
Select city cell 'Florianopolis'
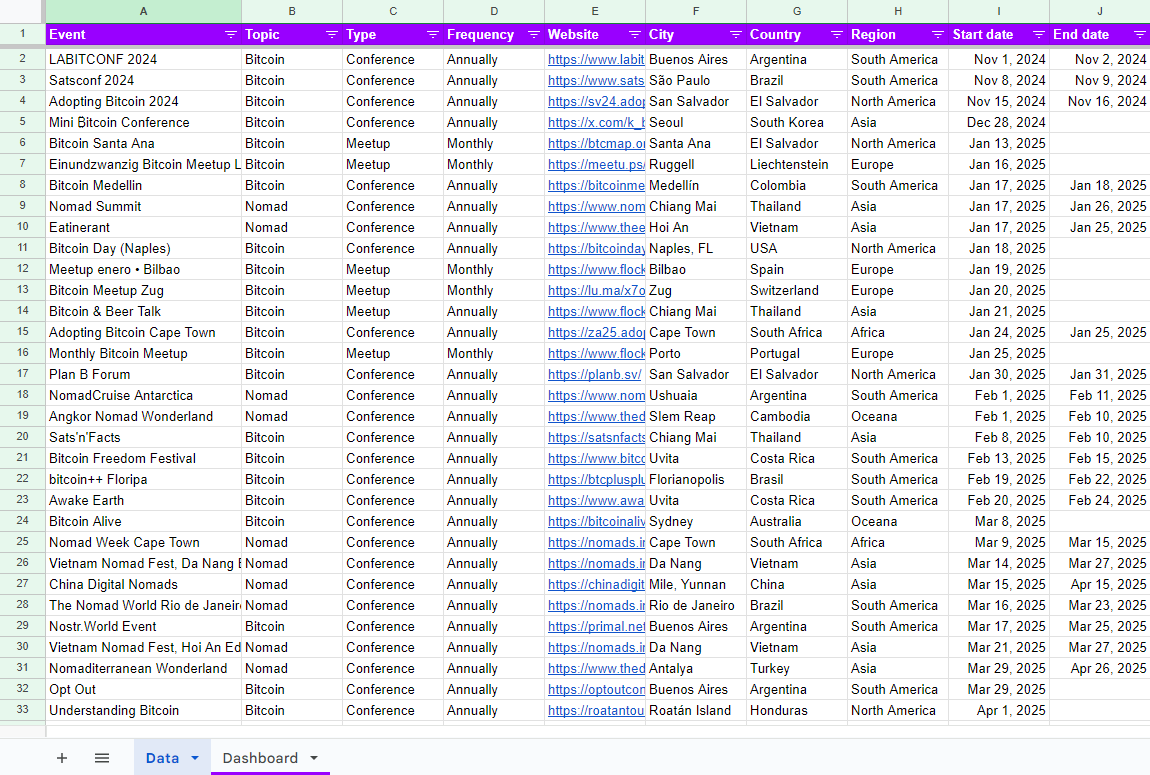696,480
